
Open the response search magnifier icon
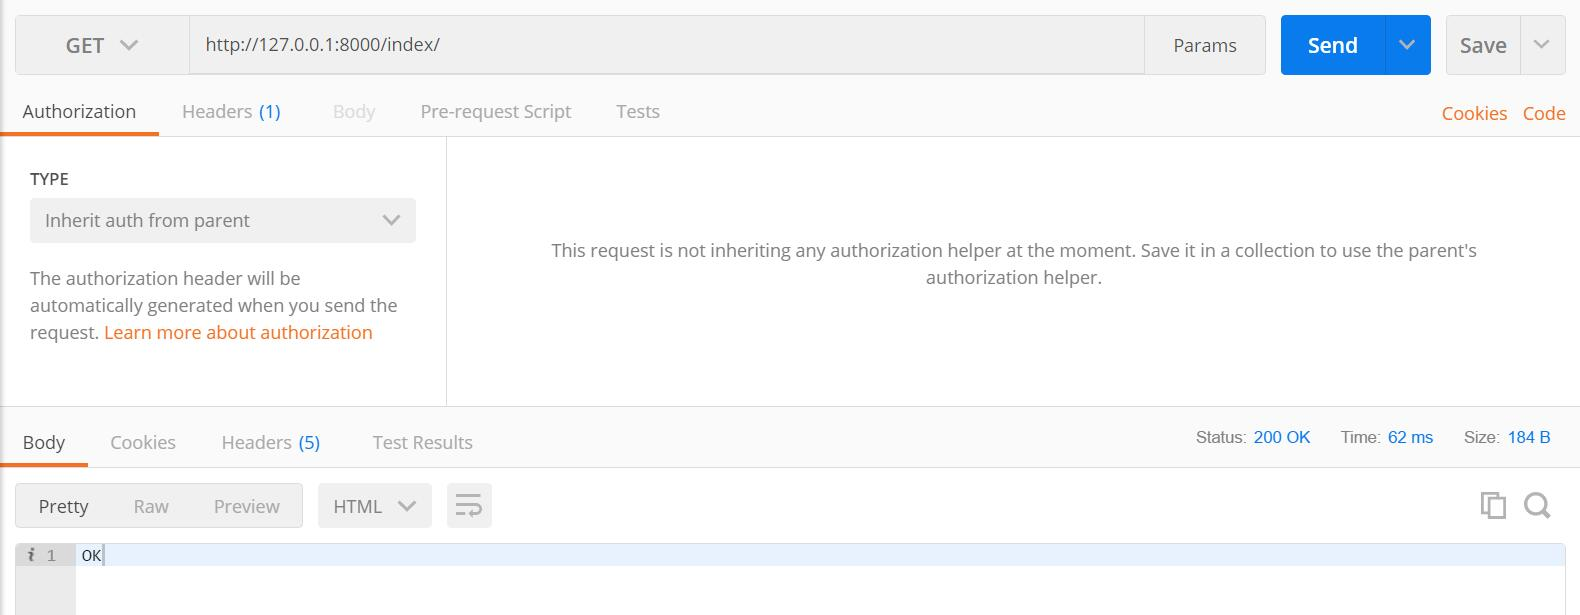[1537, 506]
